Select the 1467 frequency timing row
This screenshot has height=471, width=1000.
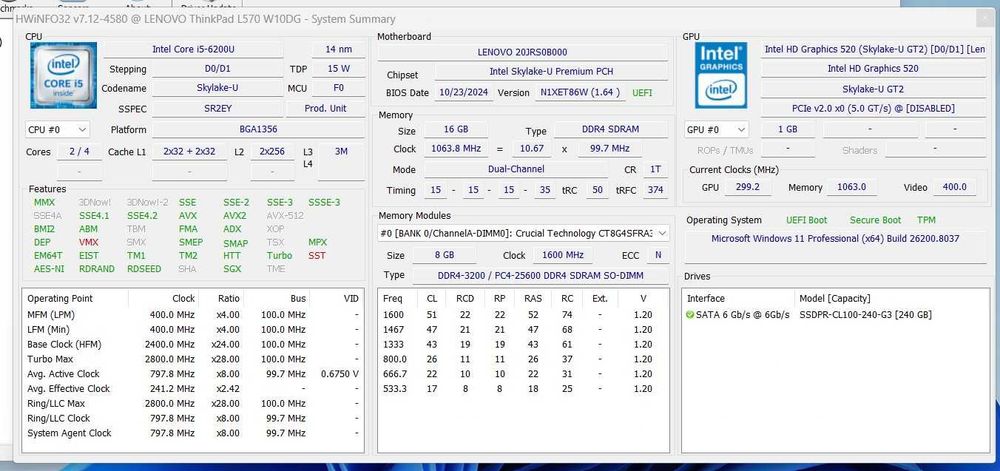[x=523, y=330]
